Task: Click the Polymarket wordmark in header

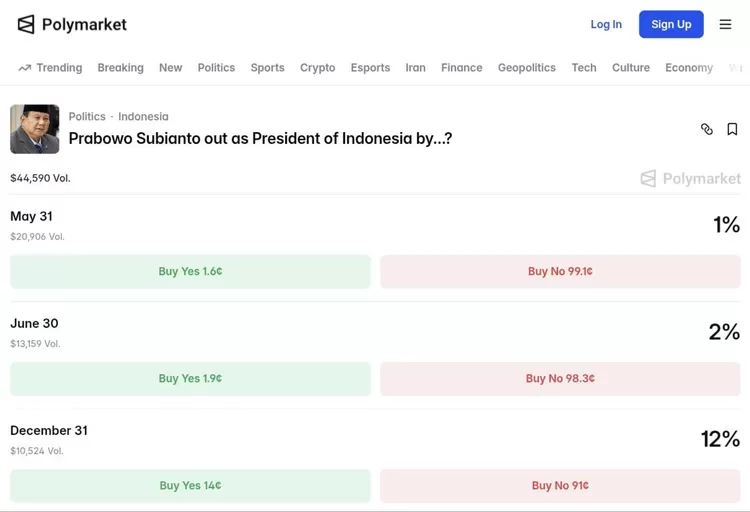Action: 84,24
